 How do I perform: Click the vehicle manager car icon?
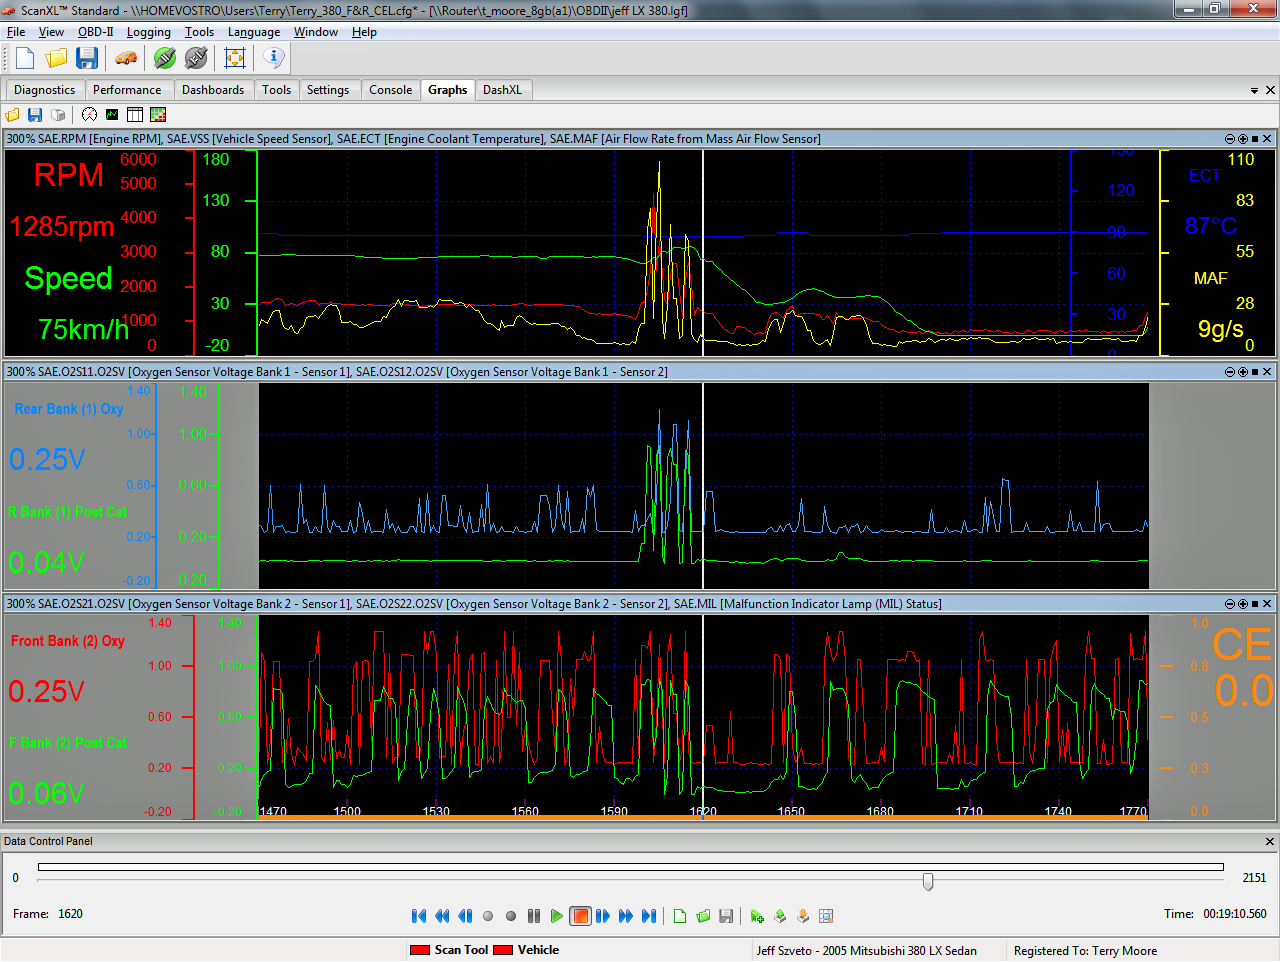click(126, 58)
